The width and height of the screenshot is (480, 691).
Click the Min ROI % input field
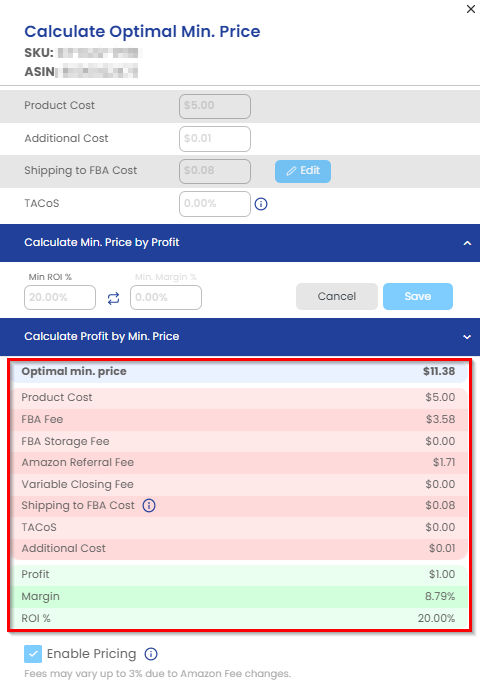(60, 297)
